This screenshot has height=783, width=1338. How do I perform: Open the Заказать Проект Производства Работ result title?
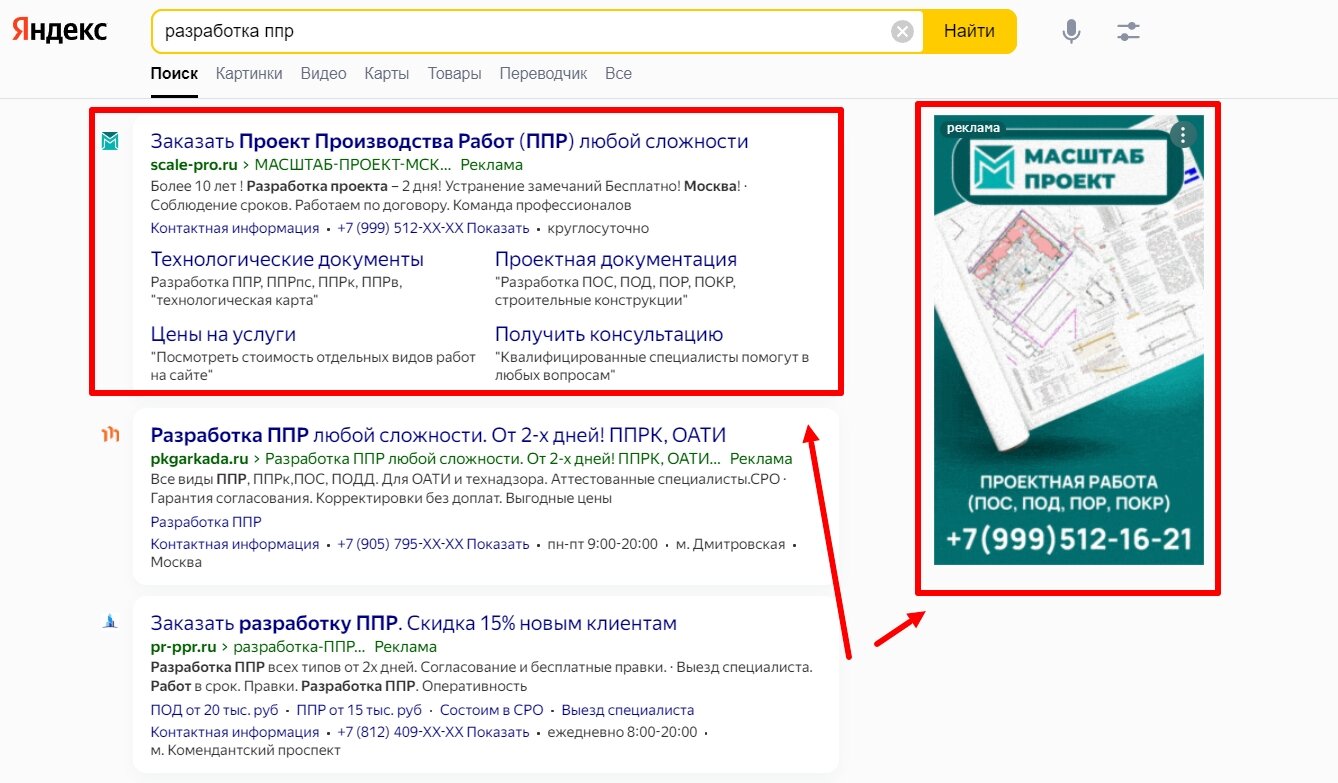(x=449, y=141)
